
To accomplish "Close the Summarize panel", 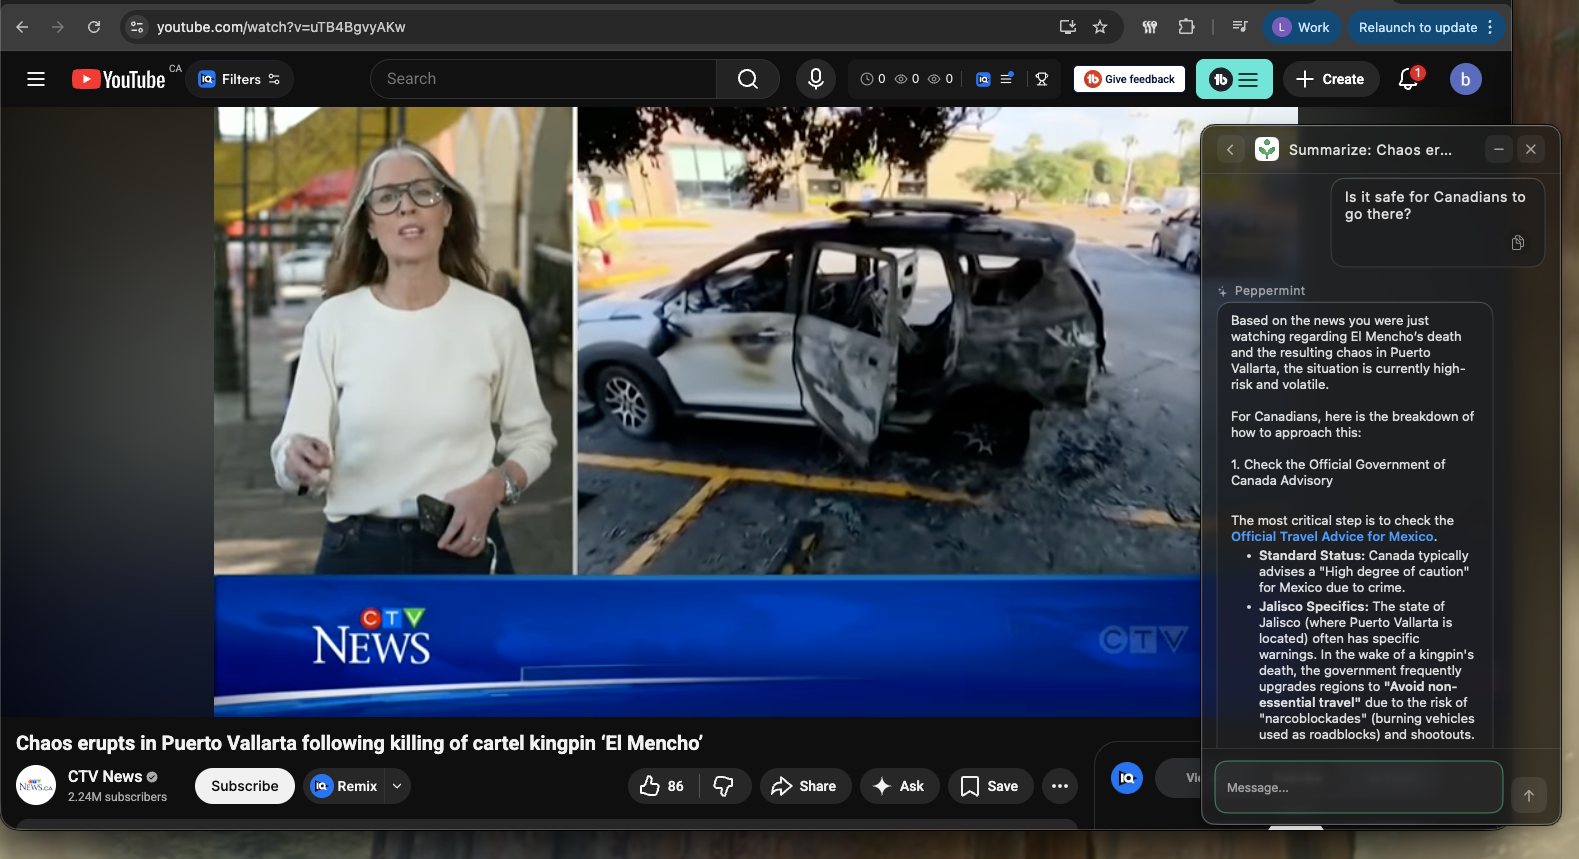I will pyautogui.click(x=1531, y=150).
